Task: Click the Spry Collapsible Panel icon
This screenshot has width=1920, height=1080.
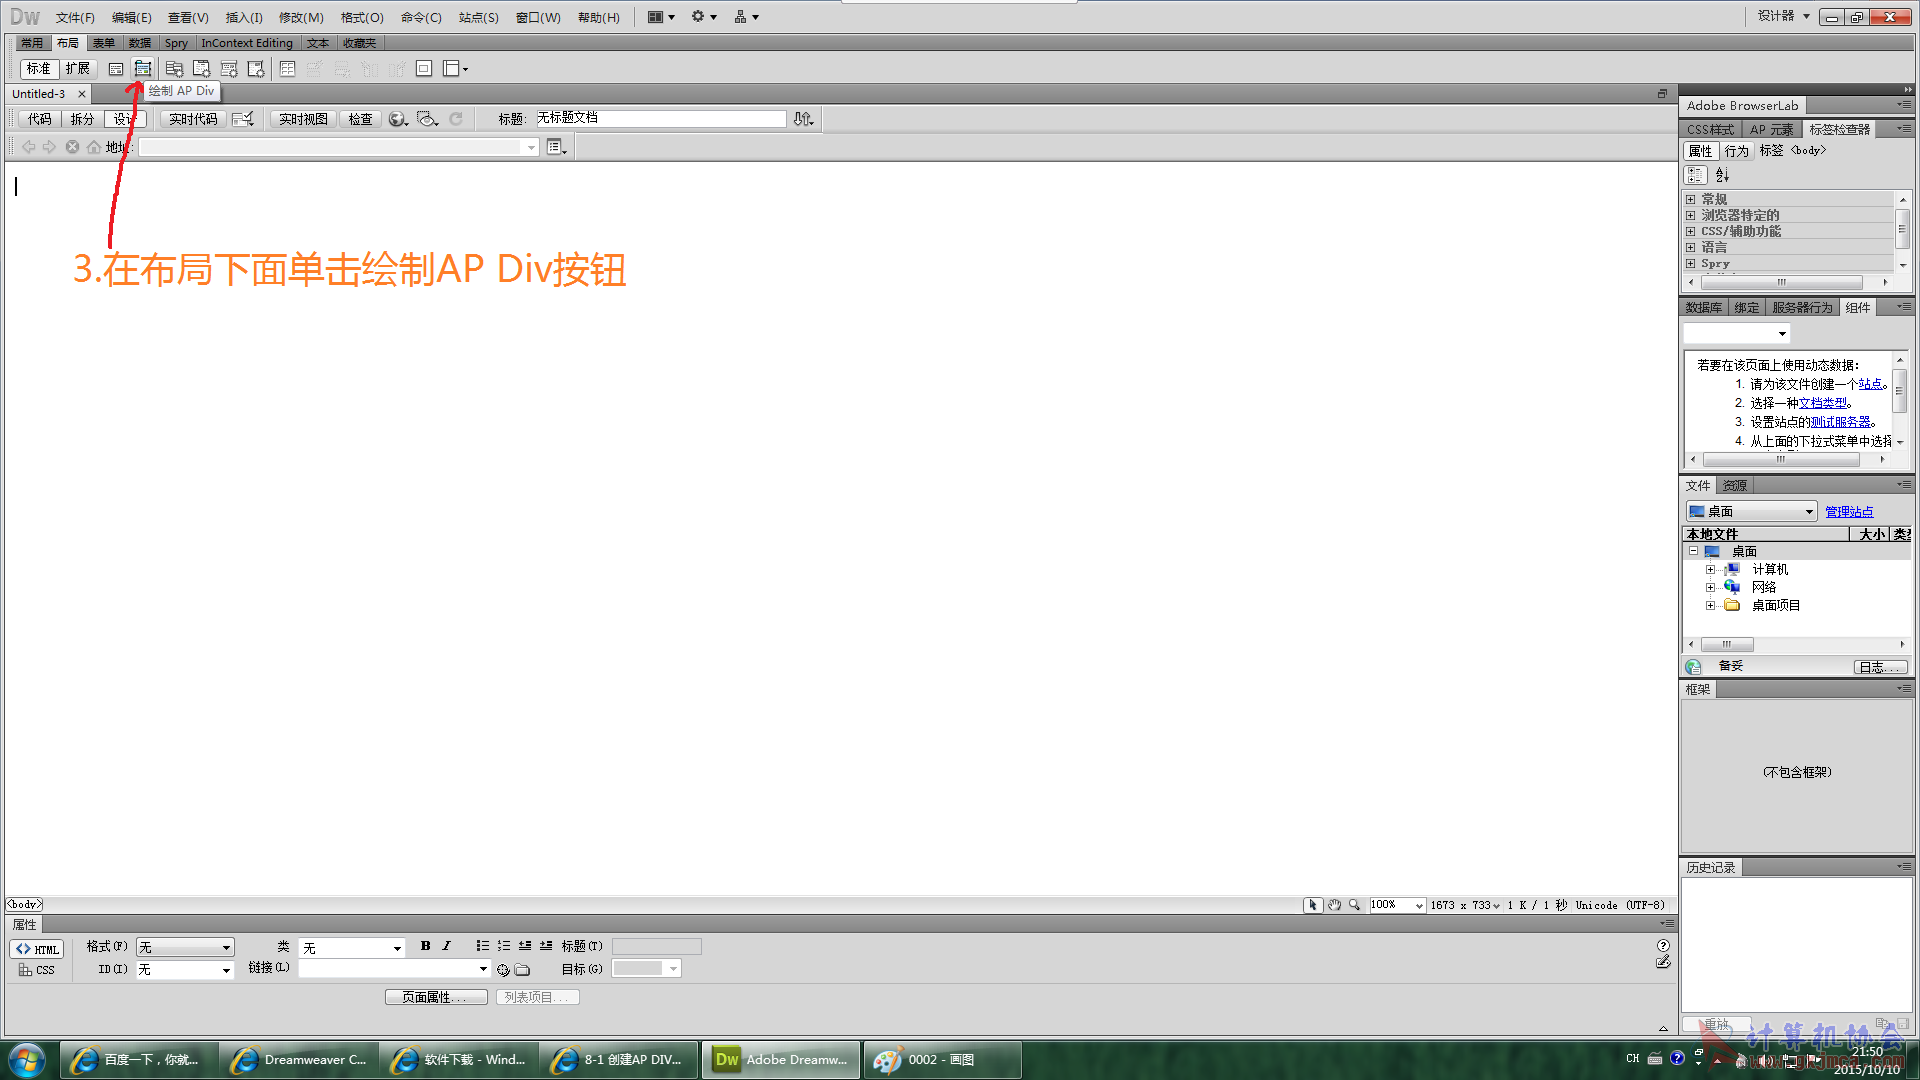Action: (x=256, y=69)
